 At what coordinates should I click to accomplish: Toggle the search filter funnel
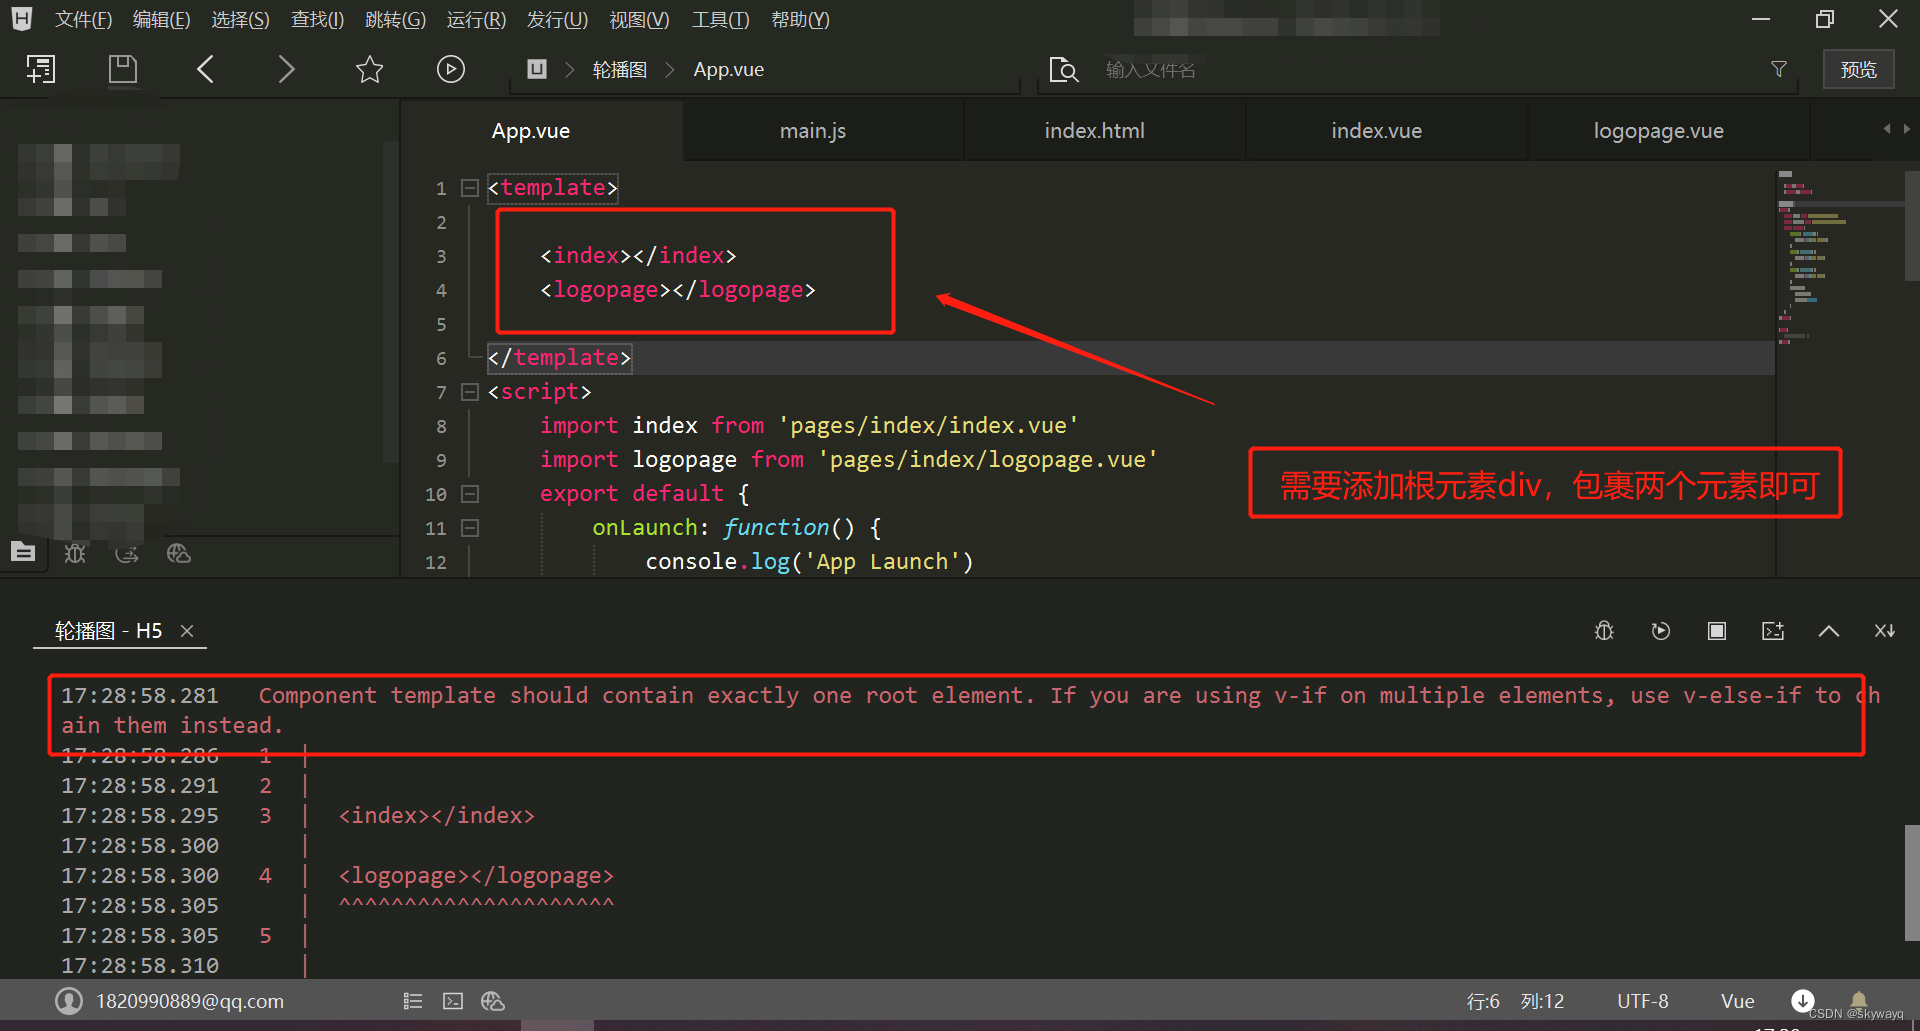[1779, 69]
